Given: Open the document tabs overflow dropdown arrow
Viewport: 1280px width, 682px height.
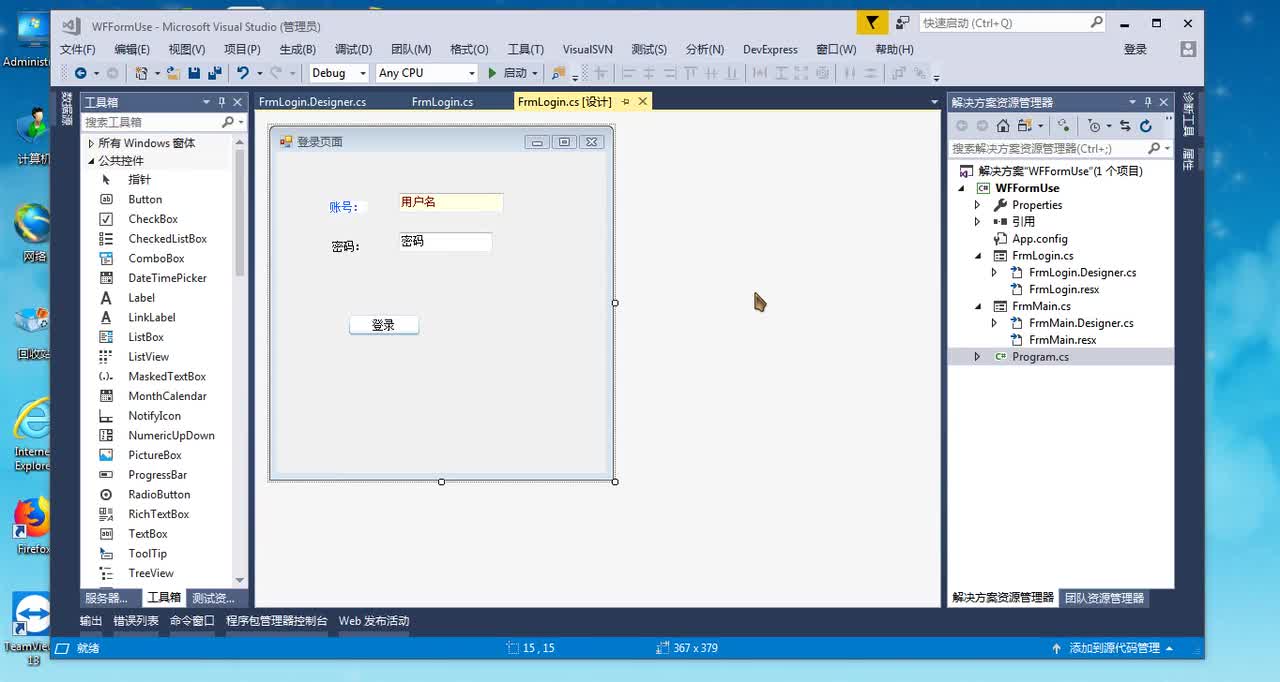Looking at the screenshot, I should [x=934, y=102].
